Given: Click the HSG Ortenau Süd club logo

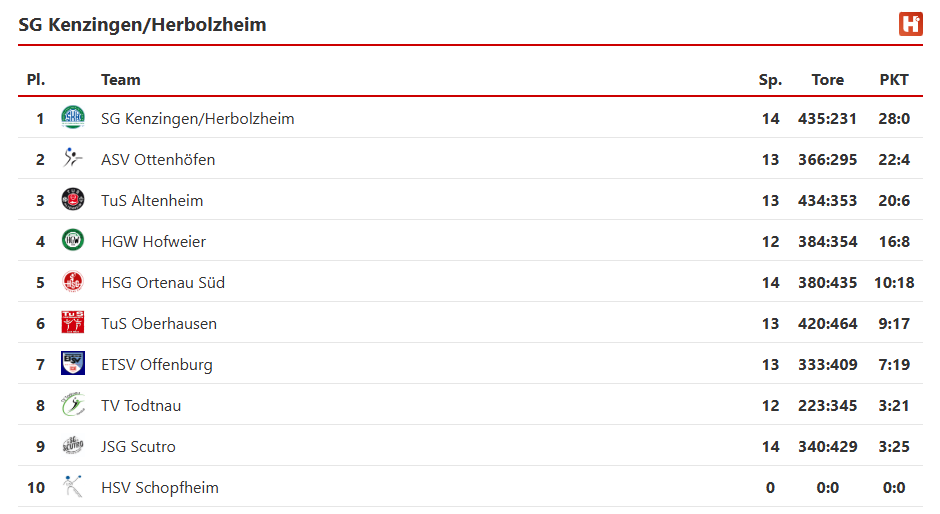Looking at the screenshot, I should 73,282.
